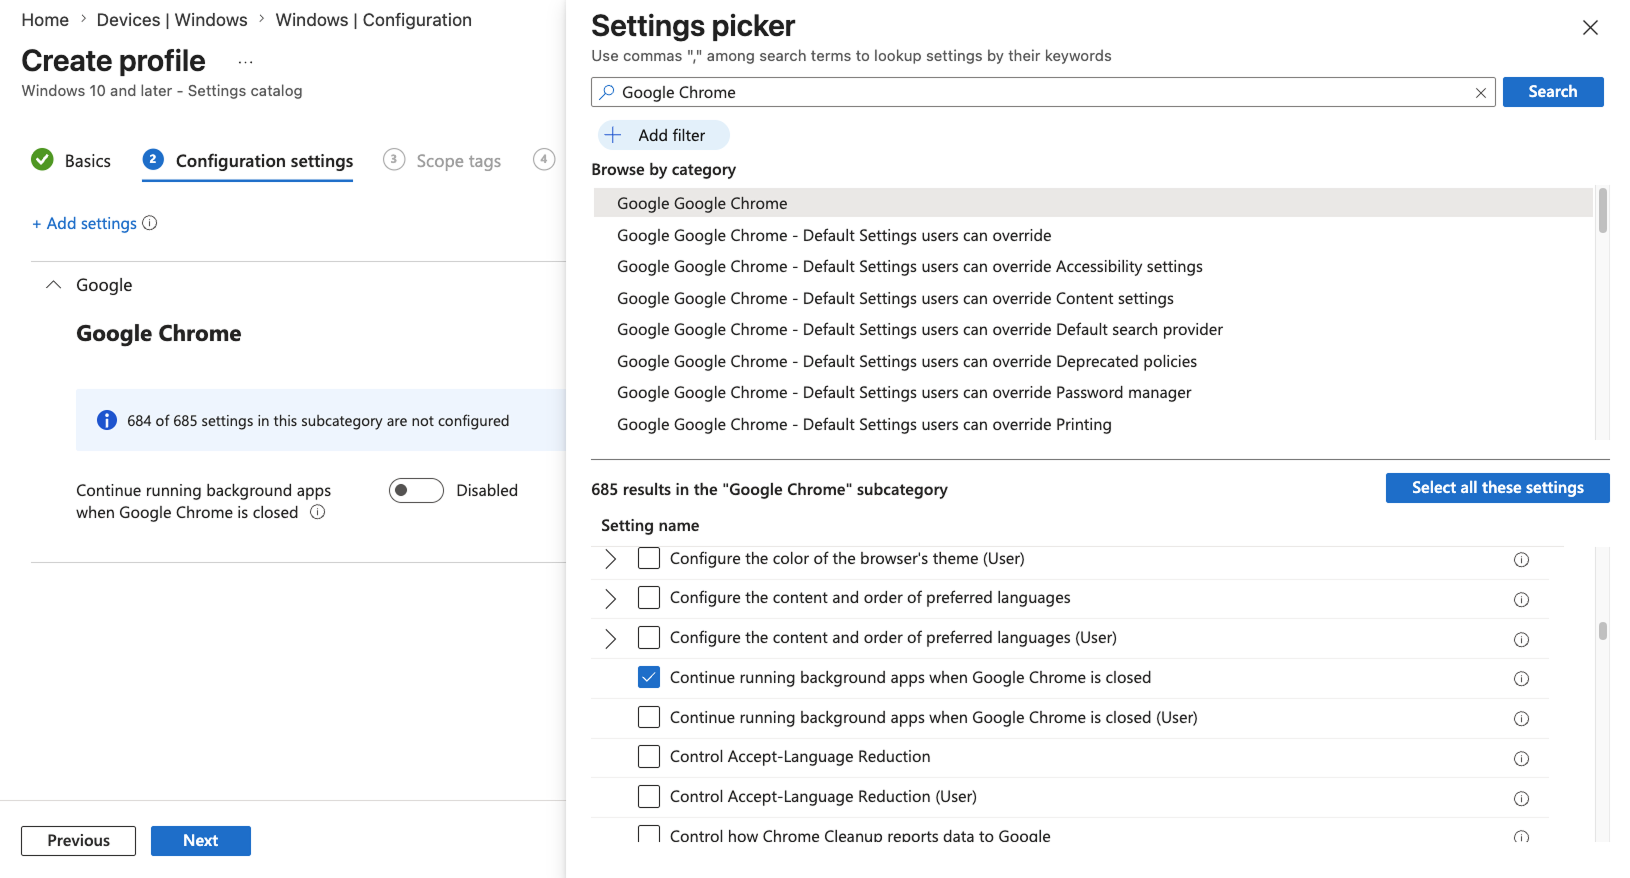This screenshot has width=1630, height=878.
Task: Open Devices | Windows breadcrumb
Action: [172, 20]
